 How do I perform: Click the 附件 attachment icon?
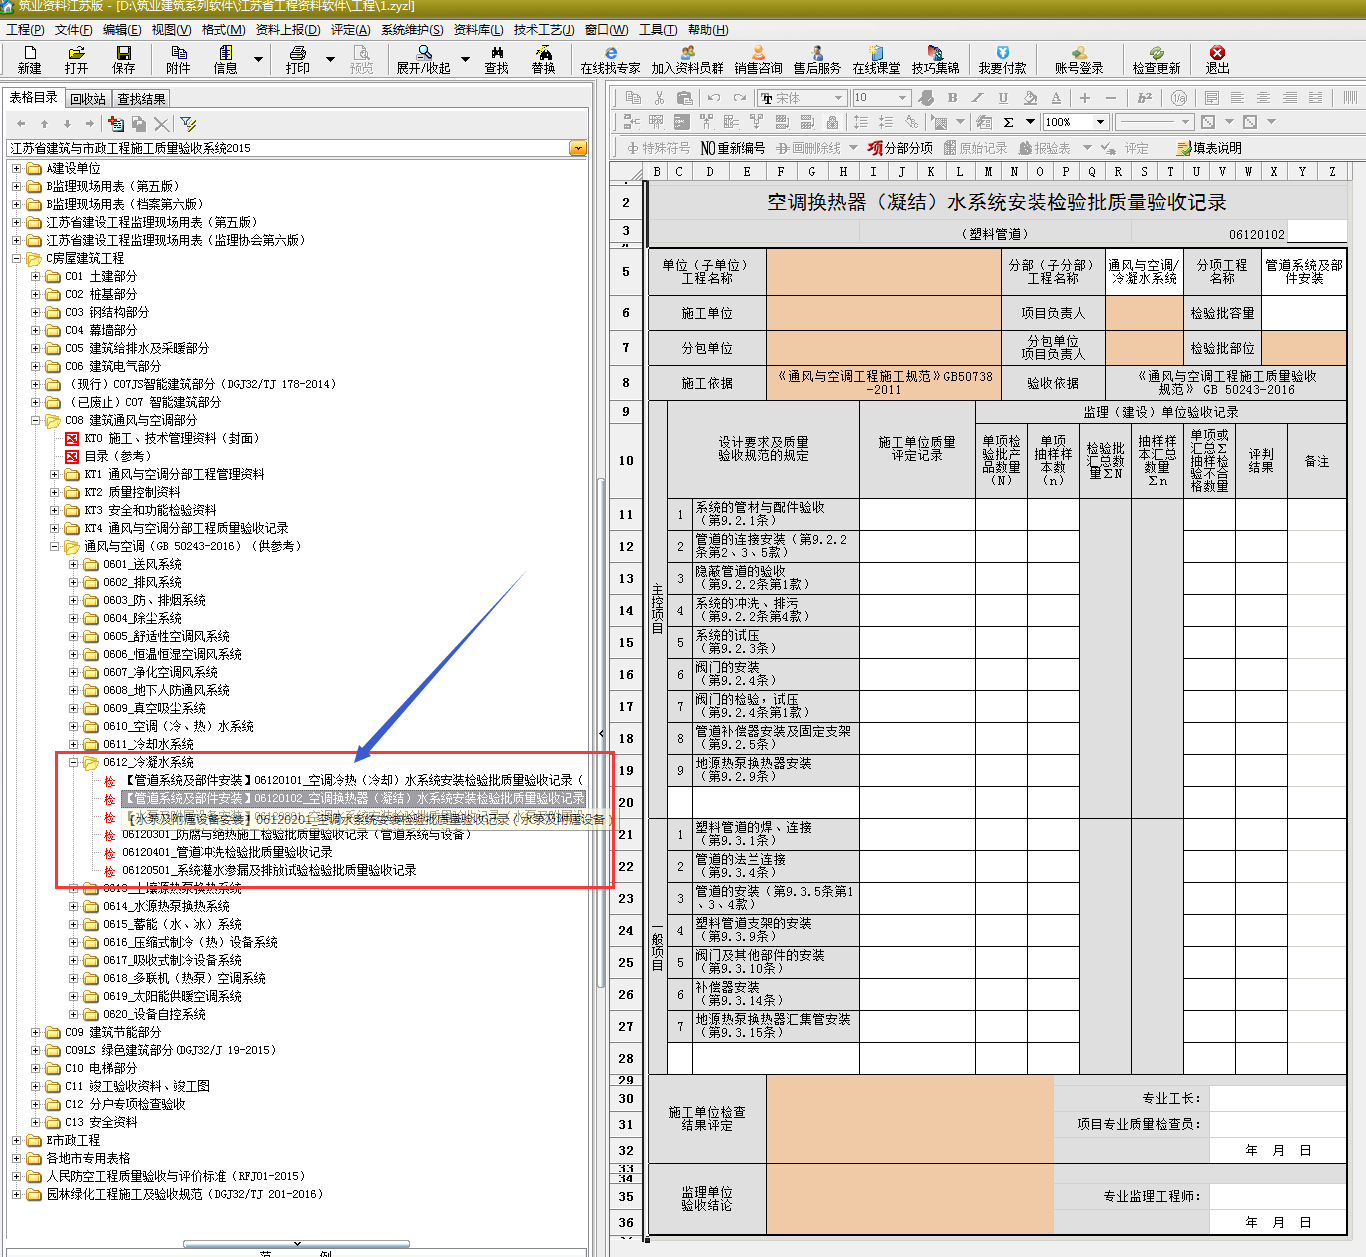178,59
